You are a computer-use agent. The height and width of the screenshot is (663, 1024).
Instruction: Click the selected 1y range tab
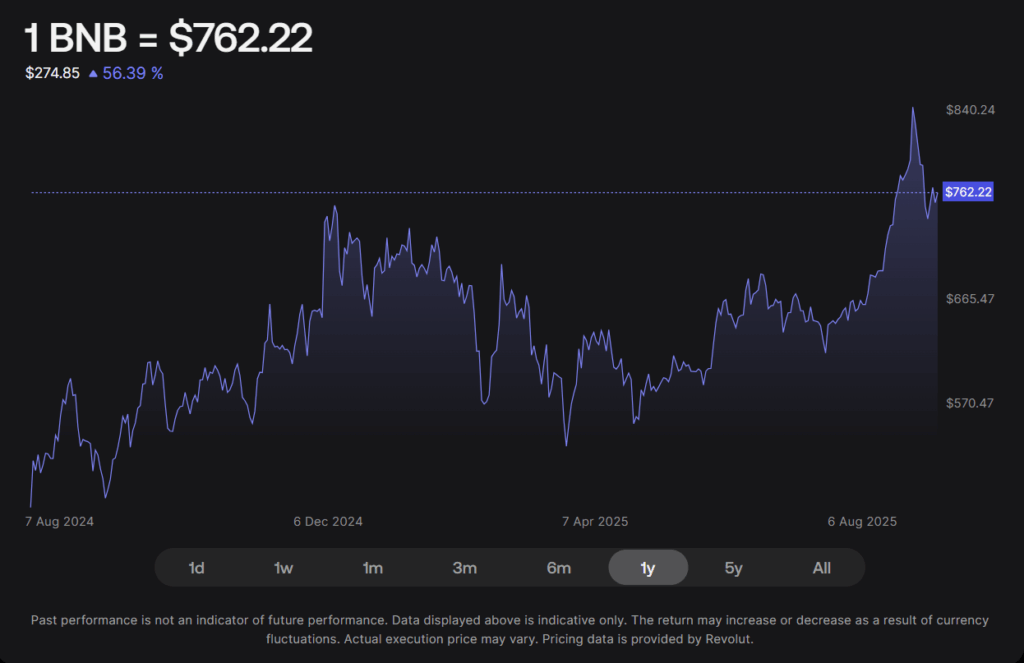pos(648,568)
